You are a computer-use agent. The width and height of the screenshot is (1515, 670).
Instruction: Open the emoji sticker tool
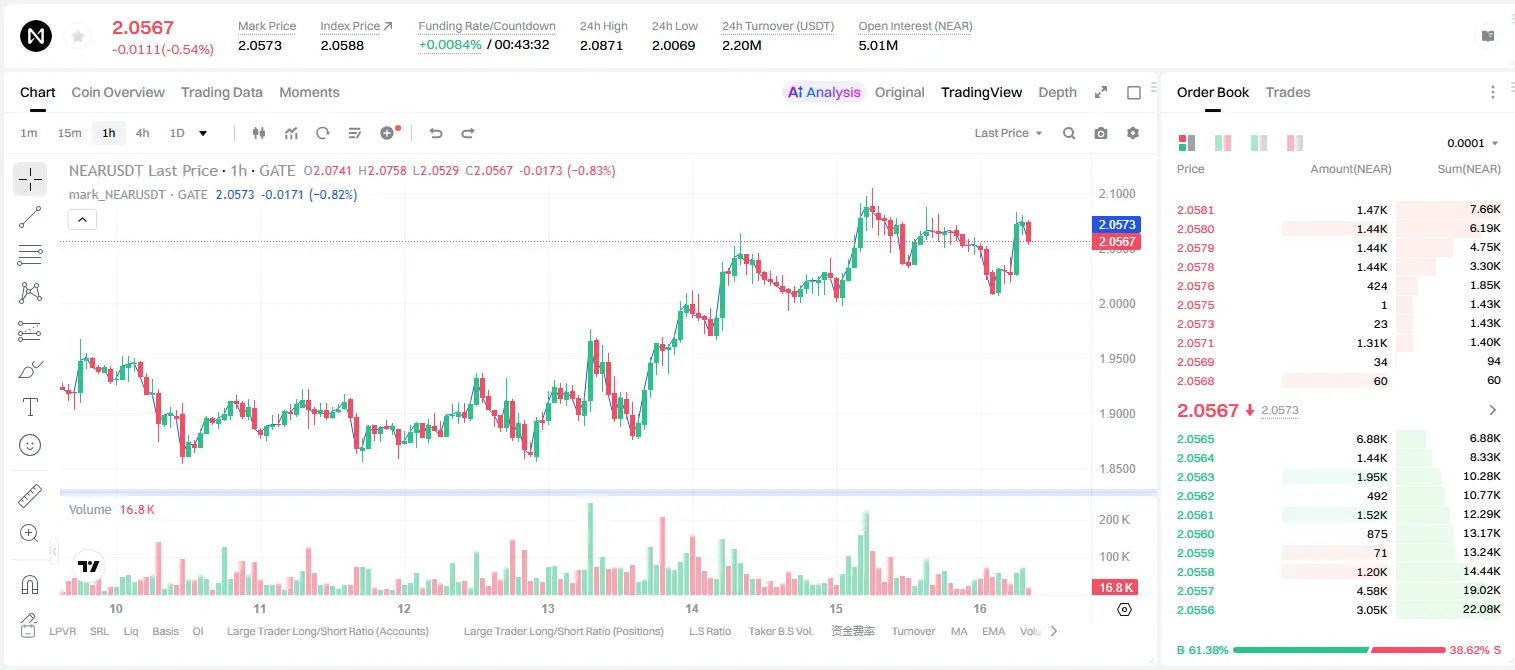point(30,445)
